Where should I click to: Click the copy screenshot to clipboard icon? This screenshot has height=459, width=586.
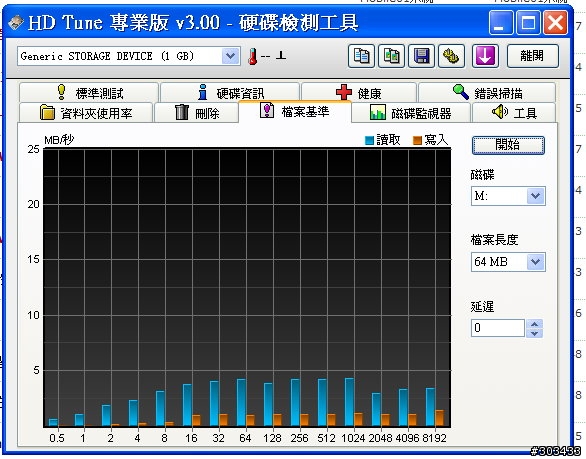point(391,56)
